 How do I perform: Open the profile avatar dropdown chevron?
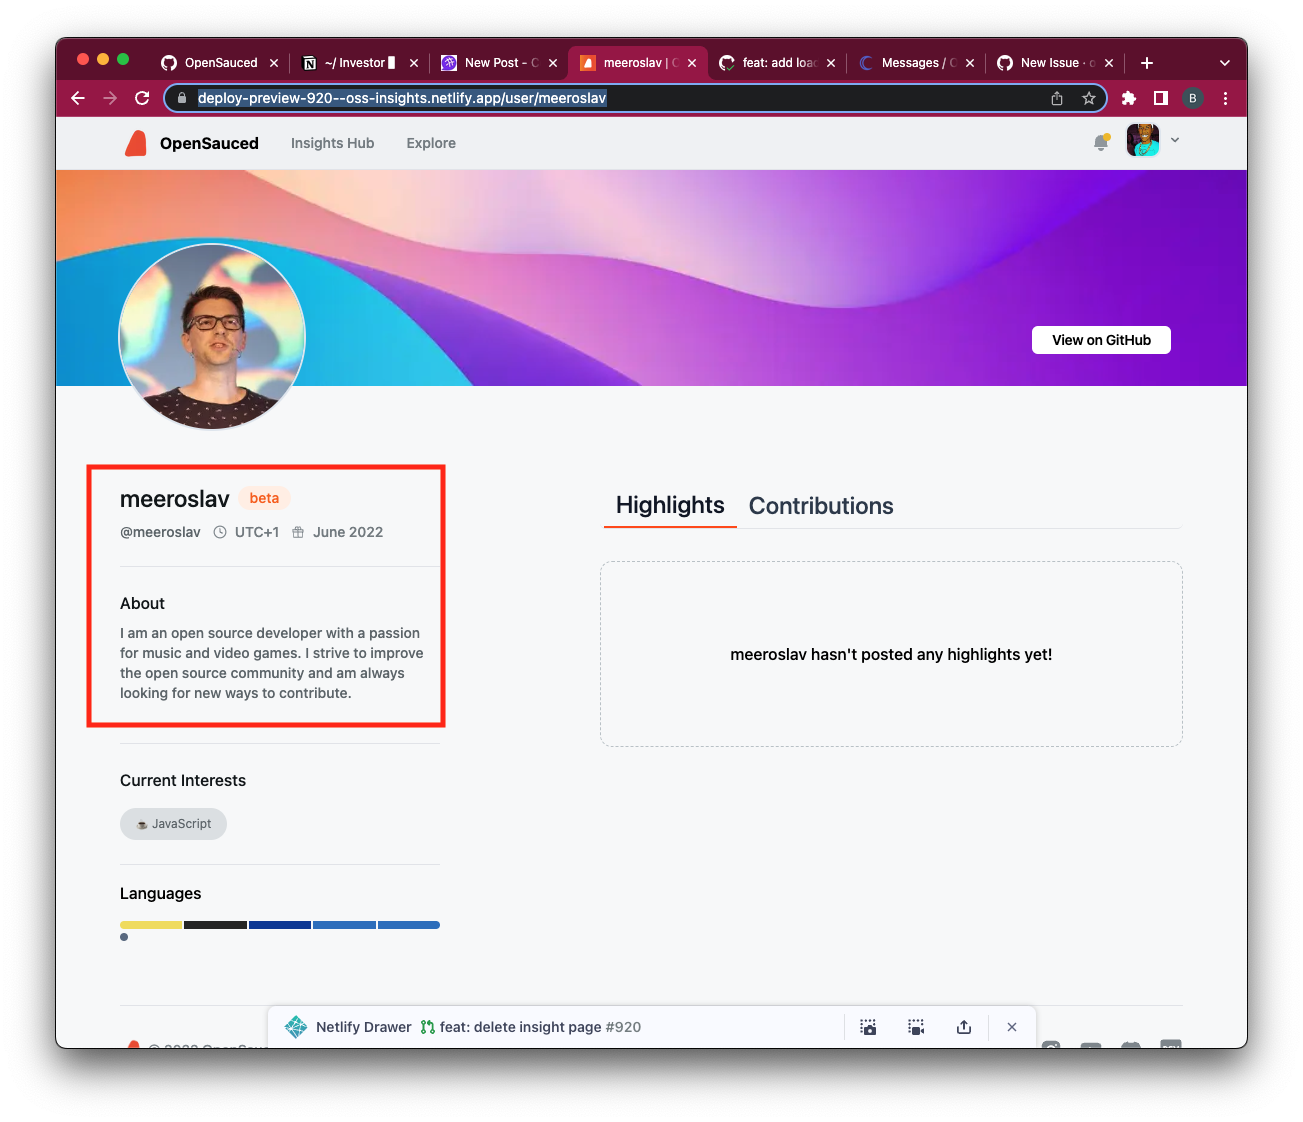point(1175,140)
